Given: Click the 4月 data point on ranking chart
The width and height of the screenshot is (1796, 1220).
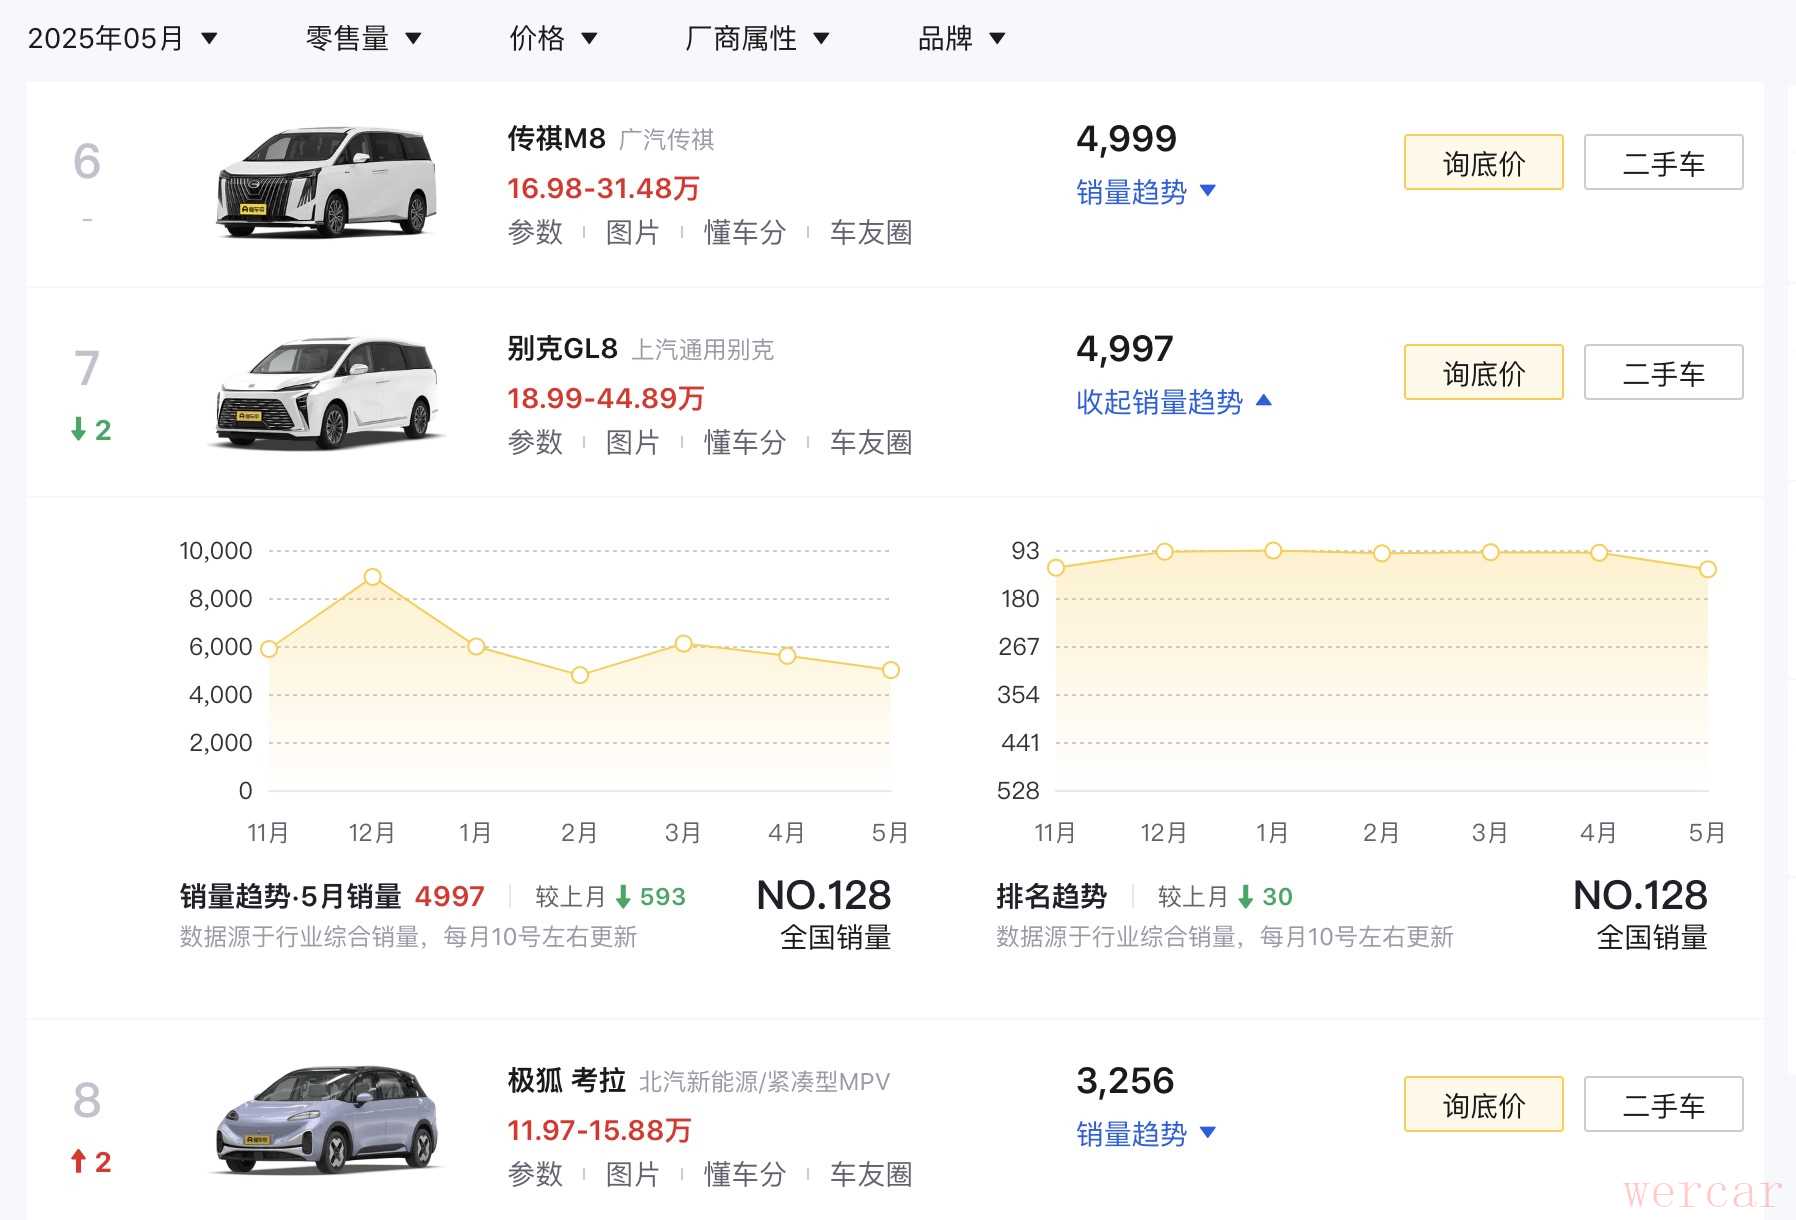Looking at the screenshot, I should click(1599, 553).
